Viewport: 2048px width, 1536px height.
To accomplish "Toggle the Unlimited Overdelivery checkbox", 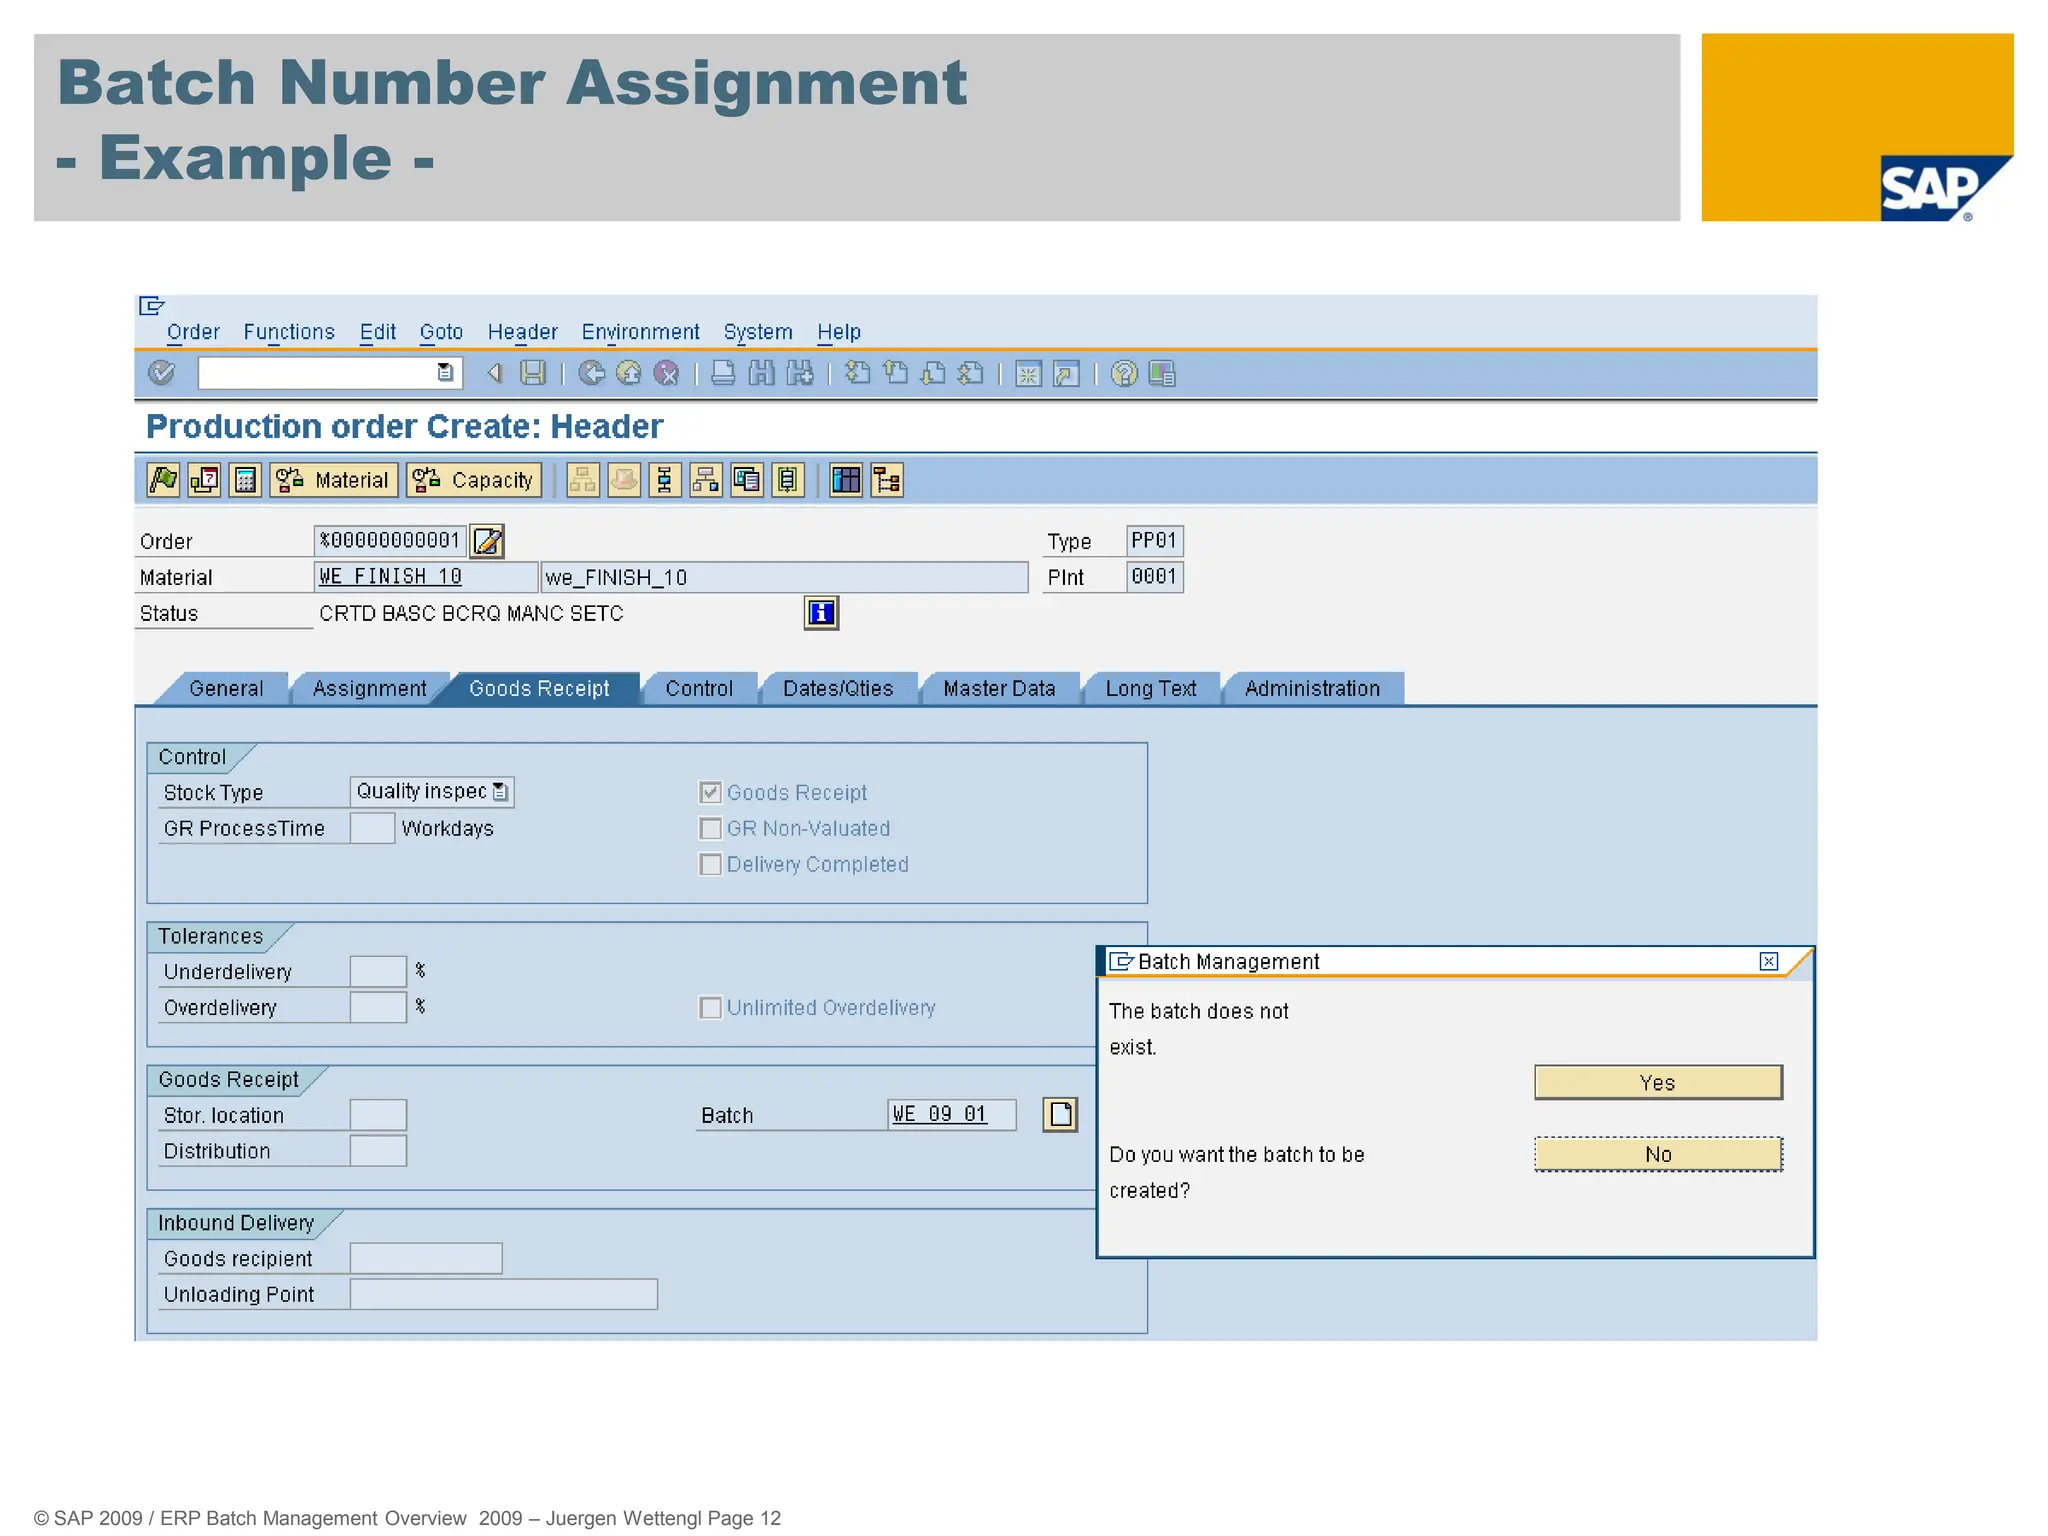I will tap(710, 1007).
